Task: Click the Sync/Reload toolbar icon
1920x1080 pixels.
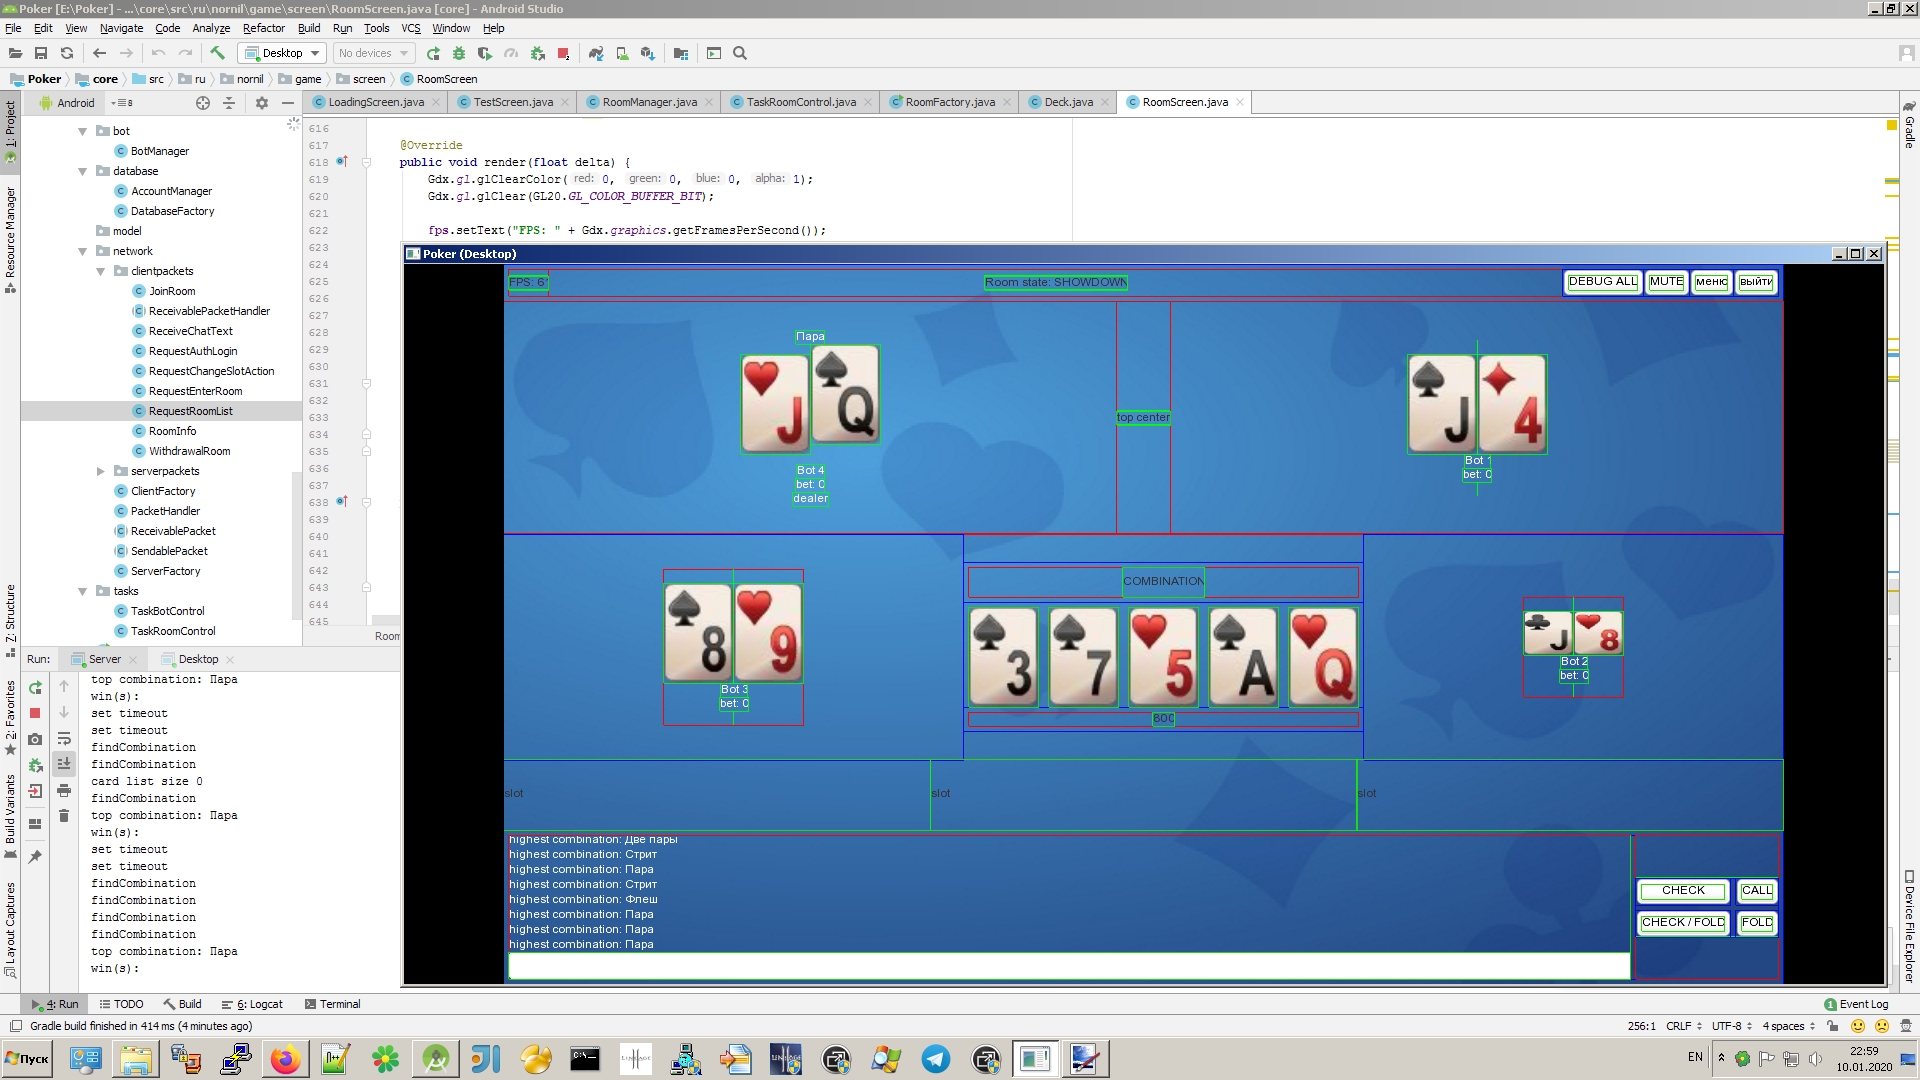Action: point(67,53)
